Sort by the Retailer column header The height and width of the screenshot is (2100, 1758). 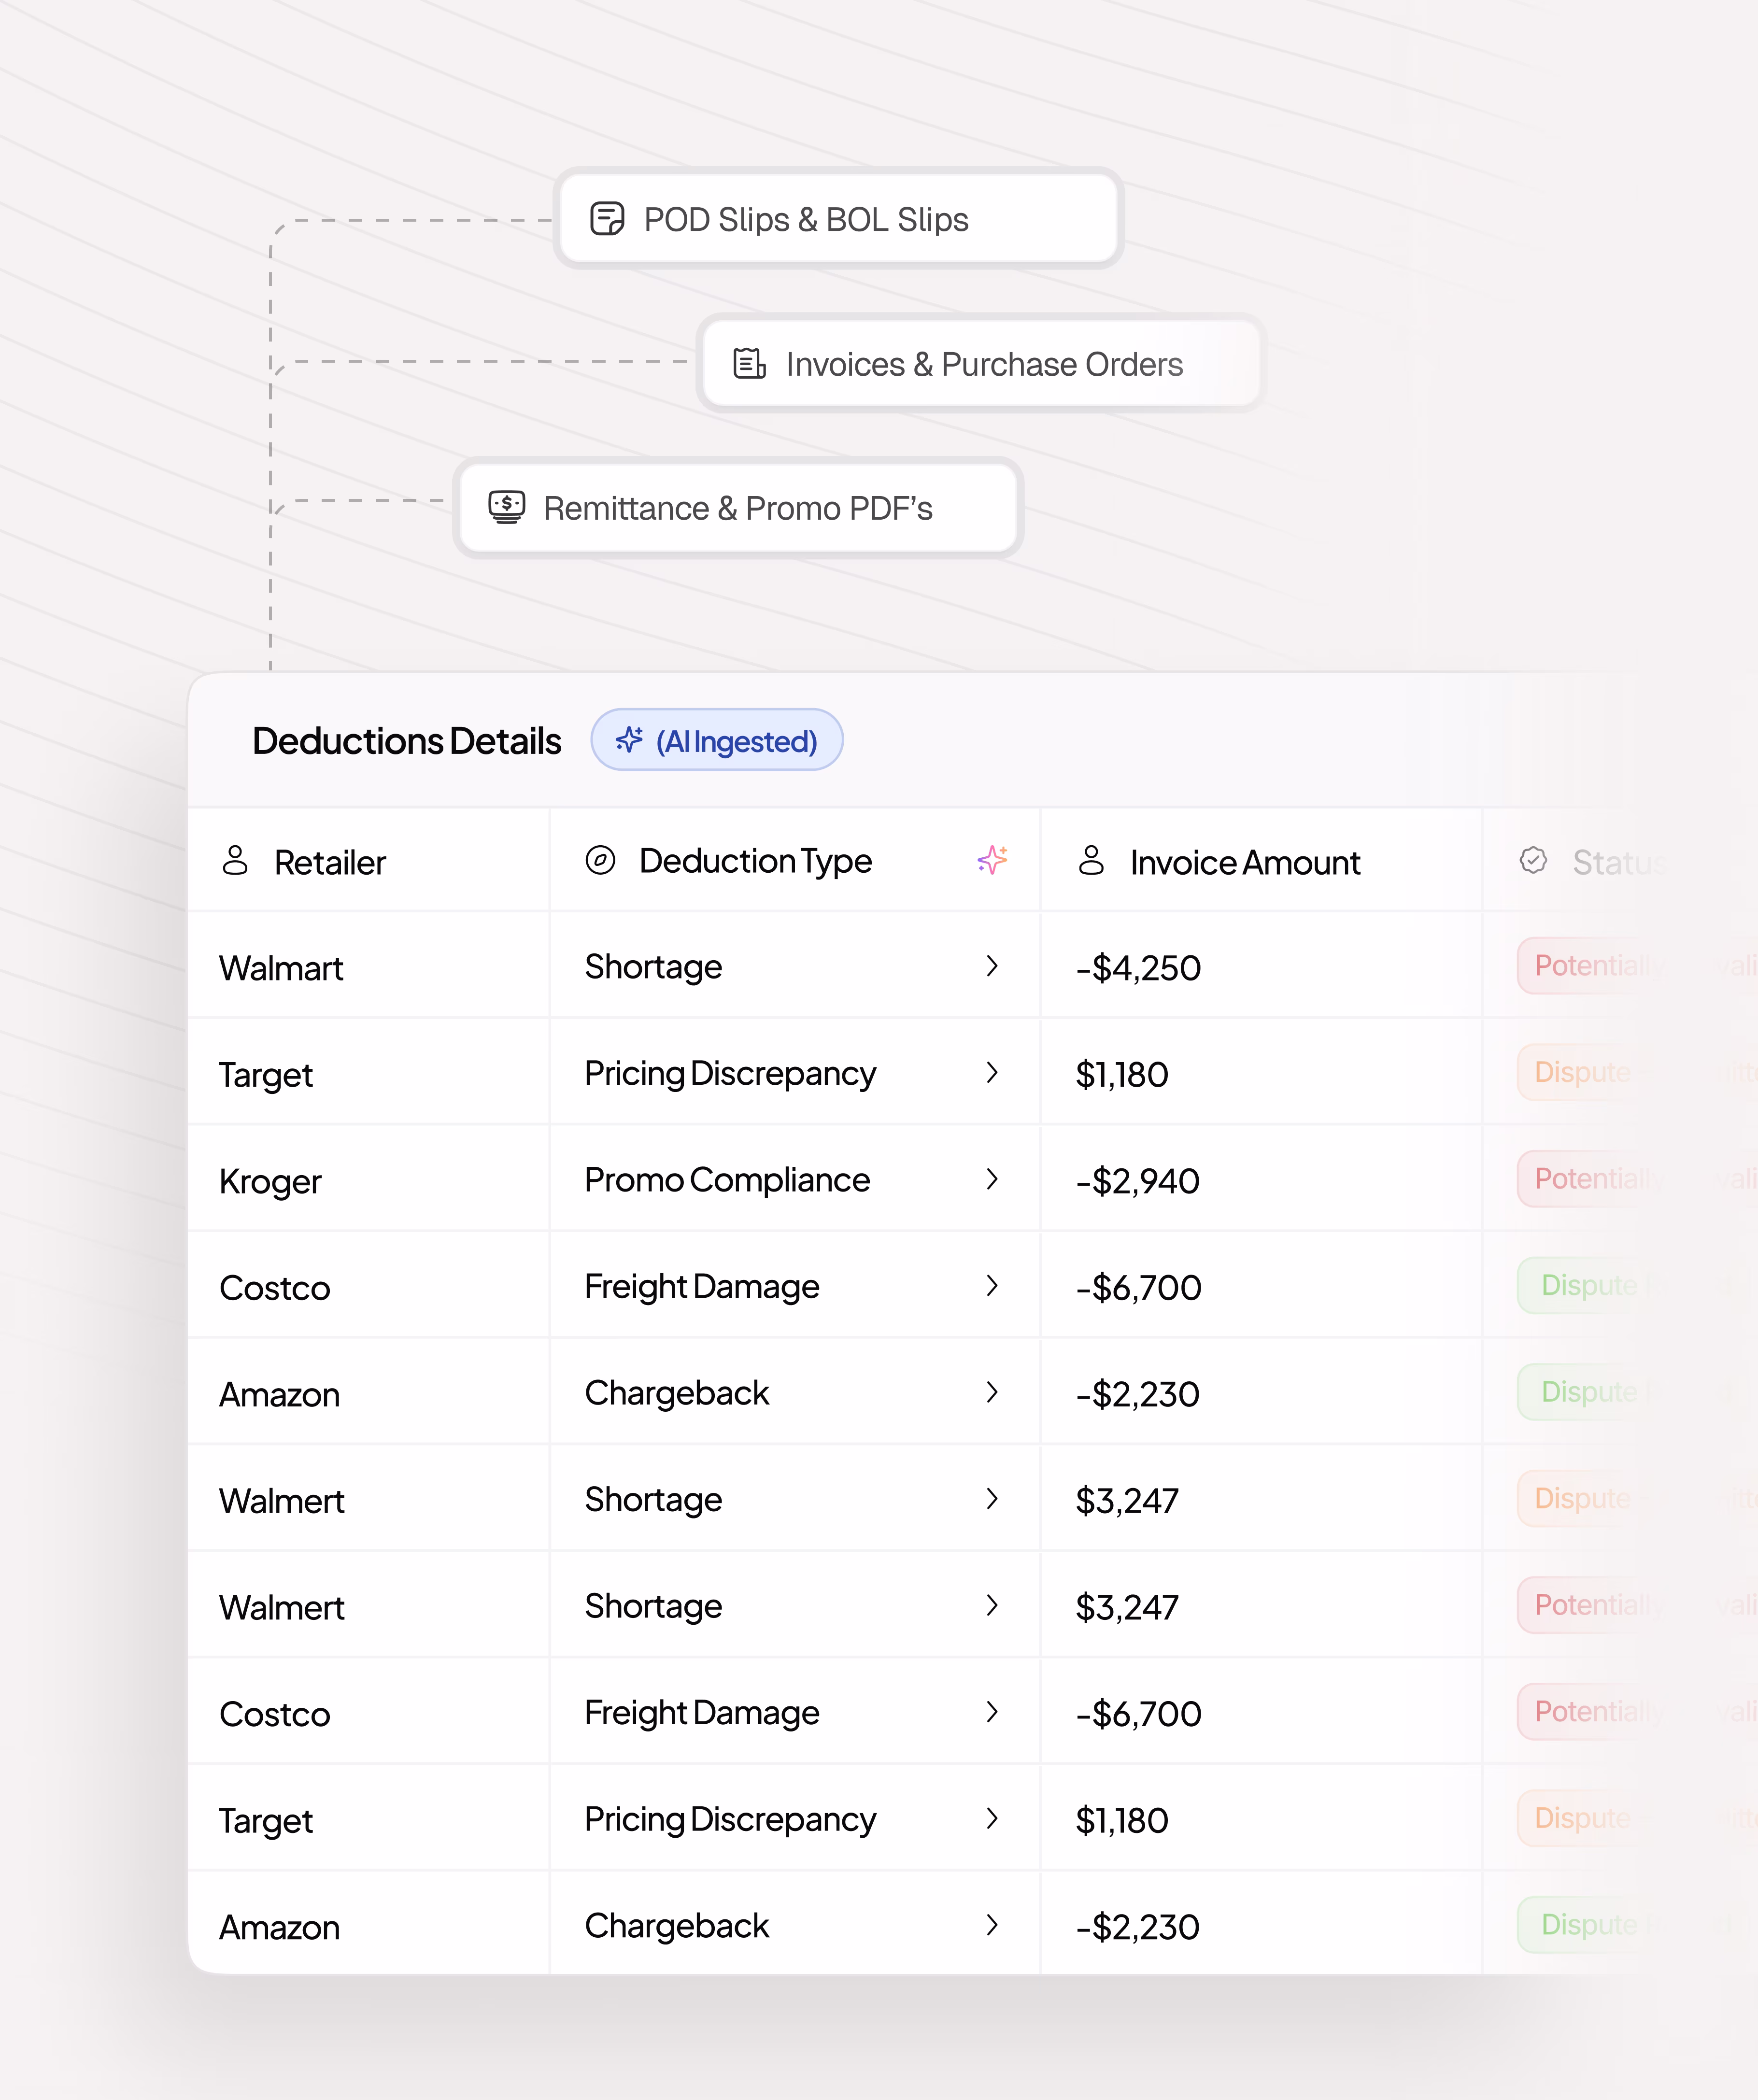[x=329, y=862]
